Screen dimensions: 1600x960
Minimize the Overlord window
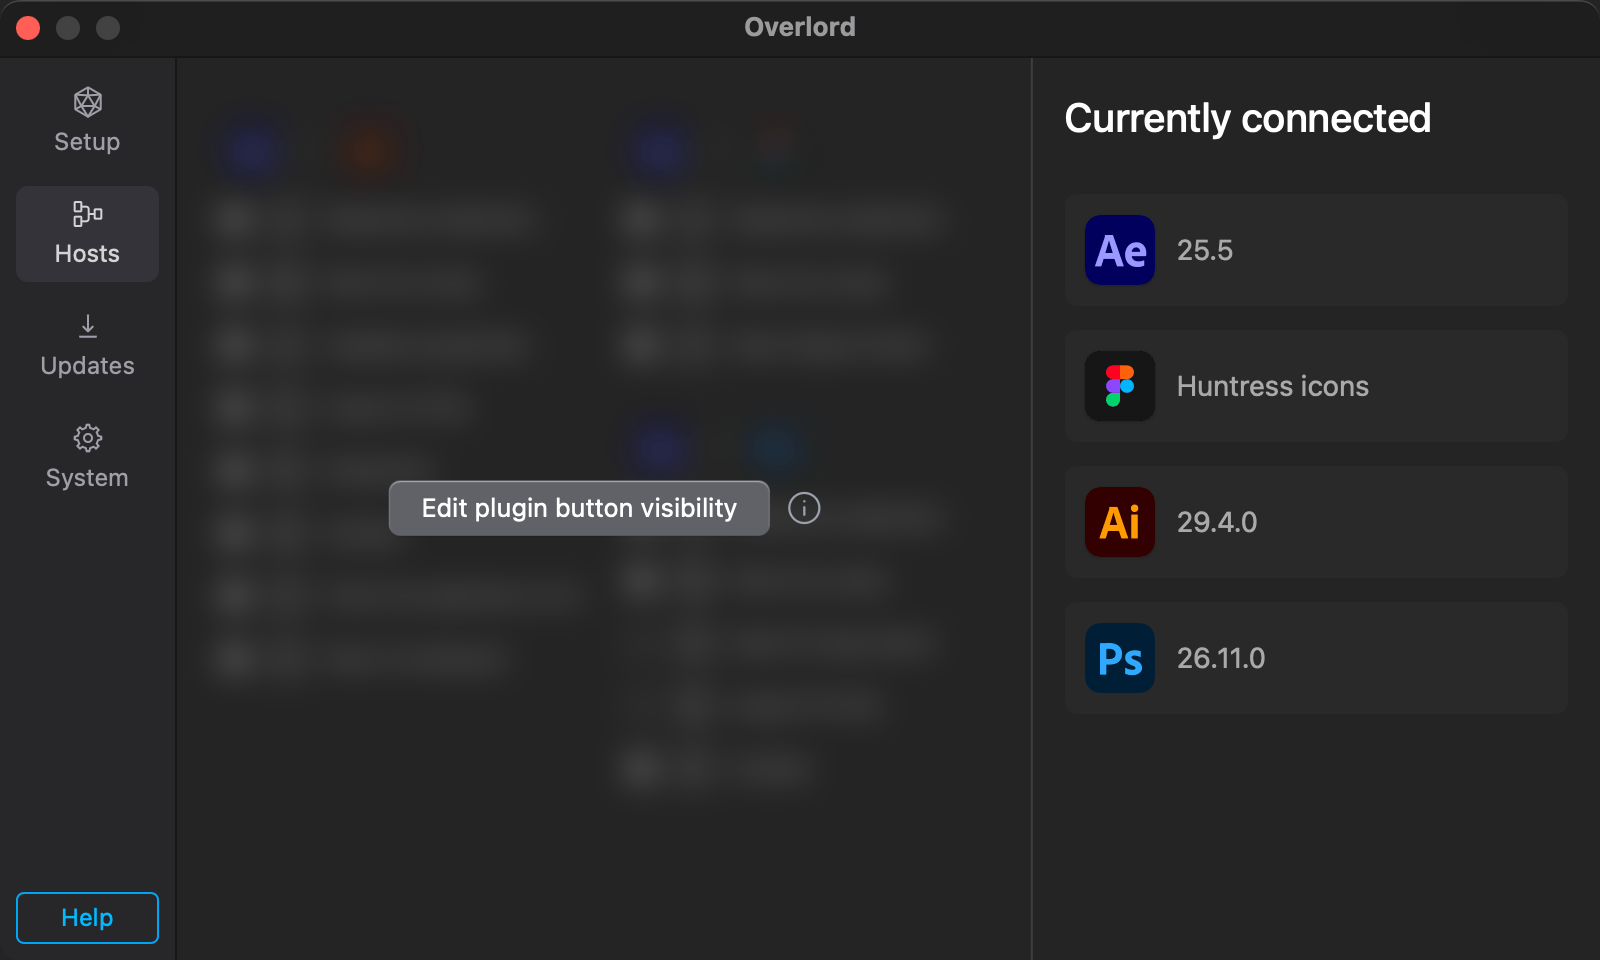(68, 28)
